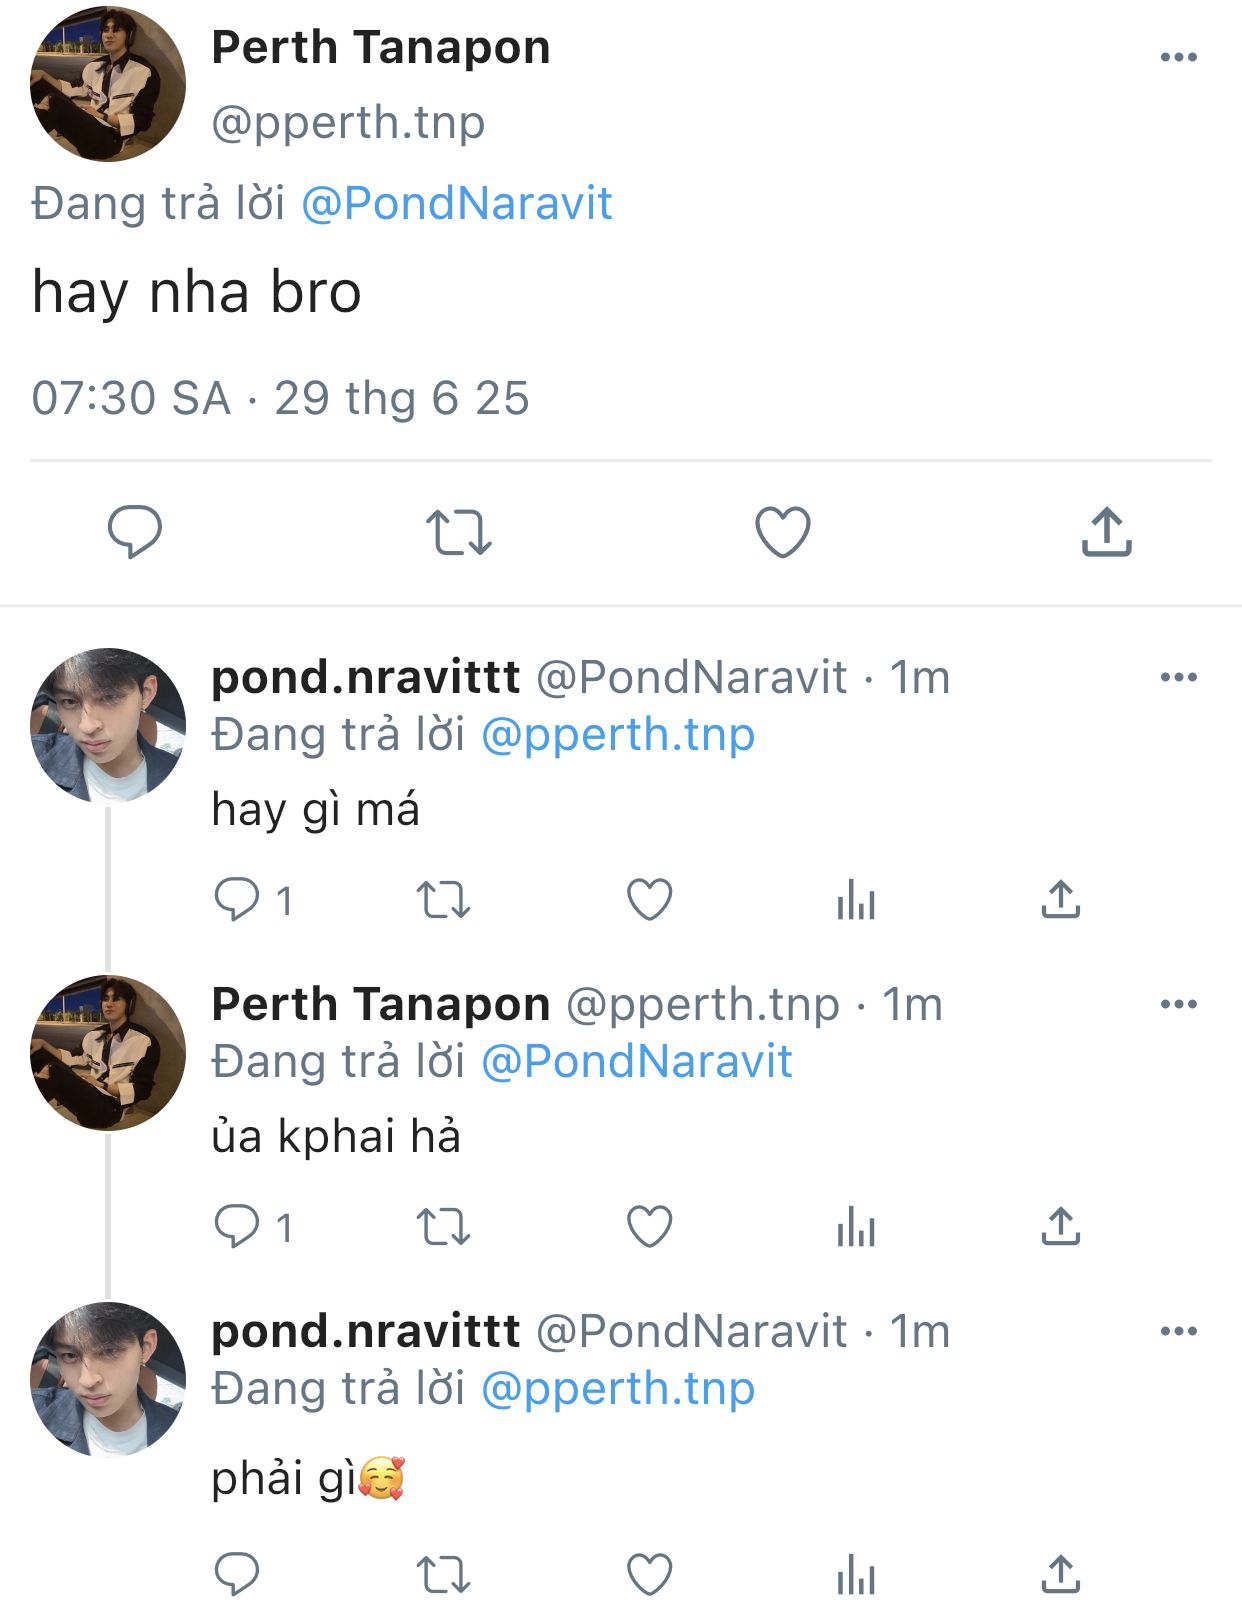Open Perth Tanapon's avatar on main tweet
This screenshot has width=1242, height=1621.
(108, 84)
